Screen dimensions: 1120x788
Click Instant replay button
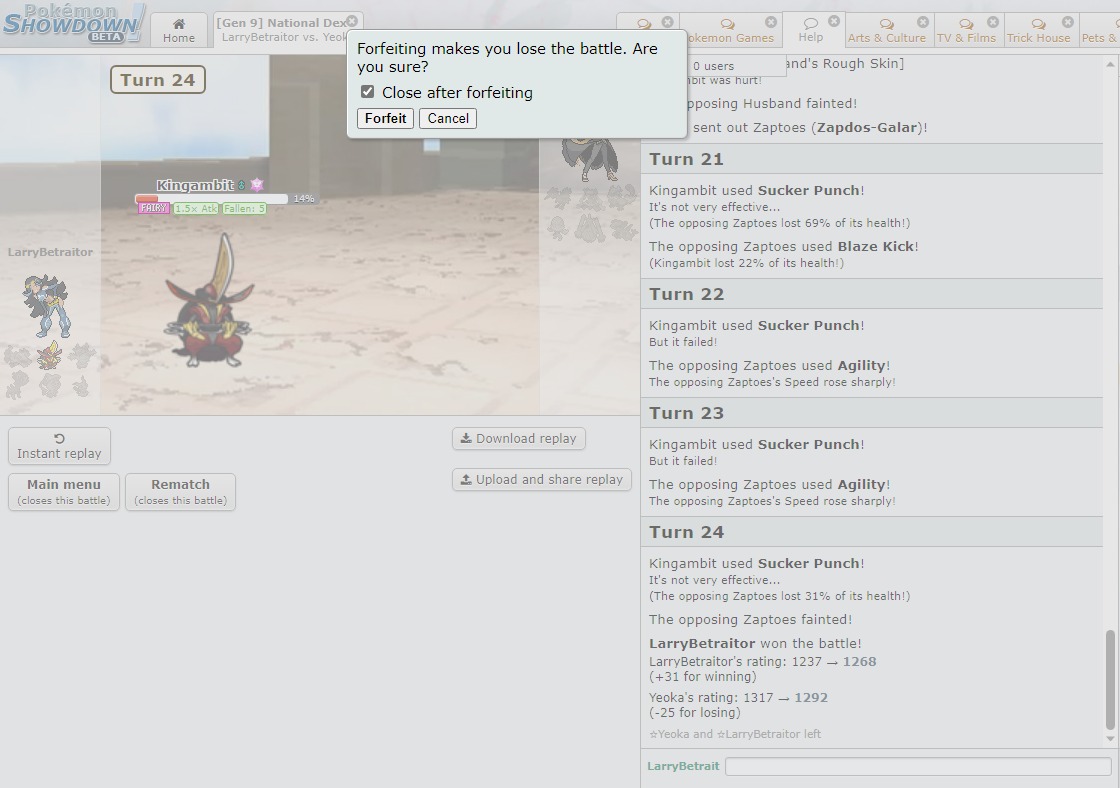click(x=59, y=446)
